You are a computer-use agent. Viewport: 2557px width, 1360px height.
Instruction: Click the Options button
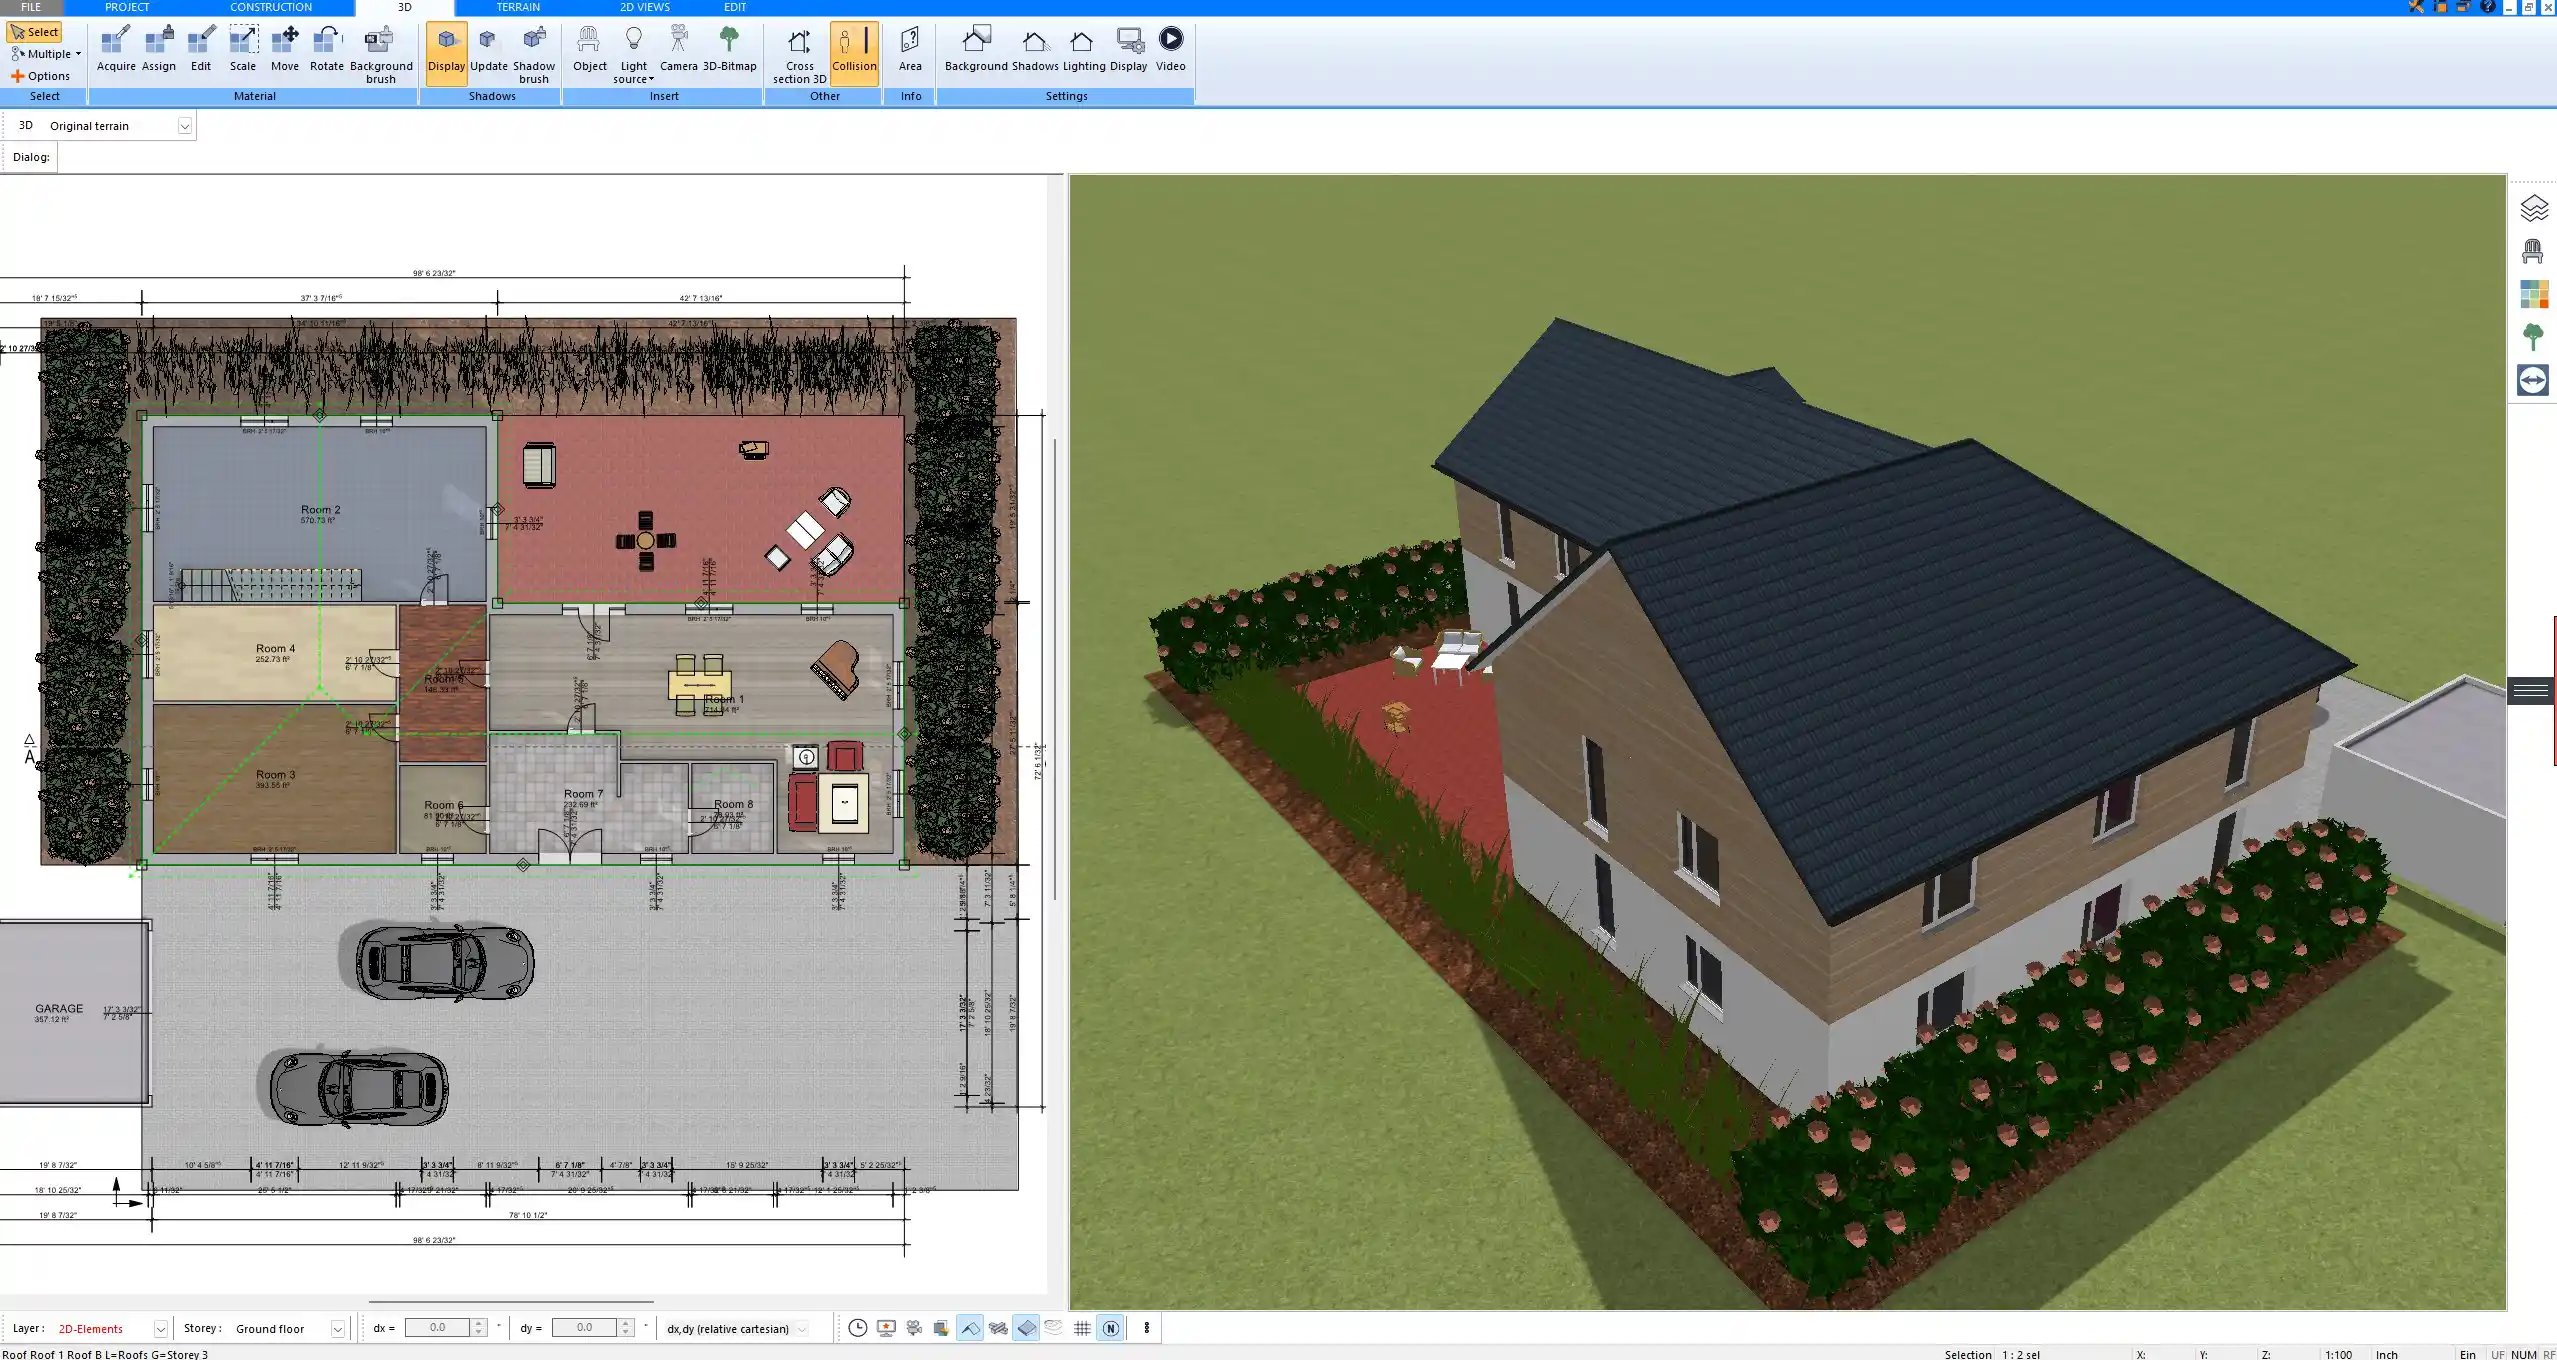pyautogui.click(x=41, y=76)
